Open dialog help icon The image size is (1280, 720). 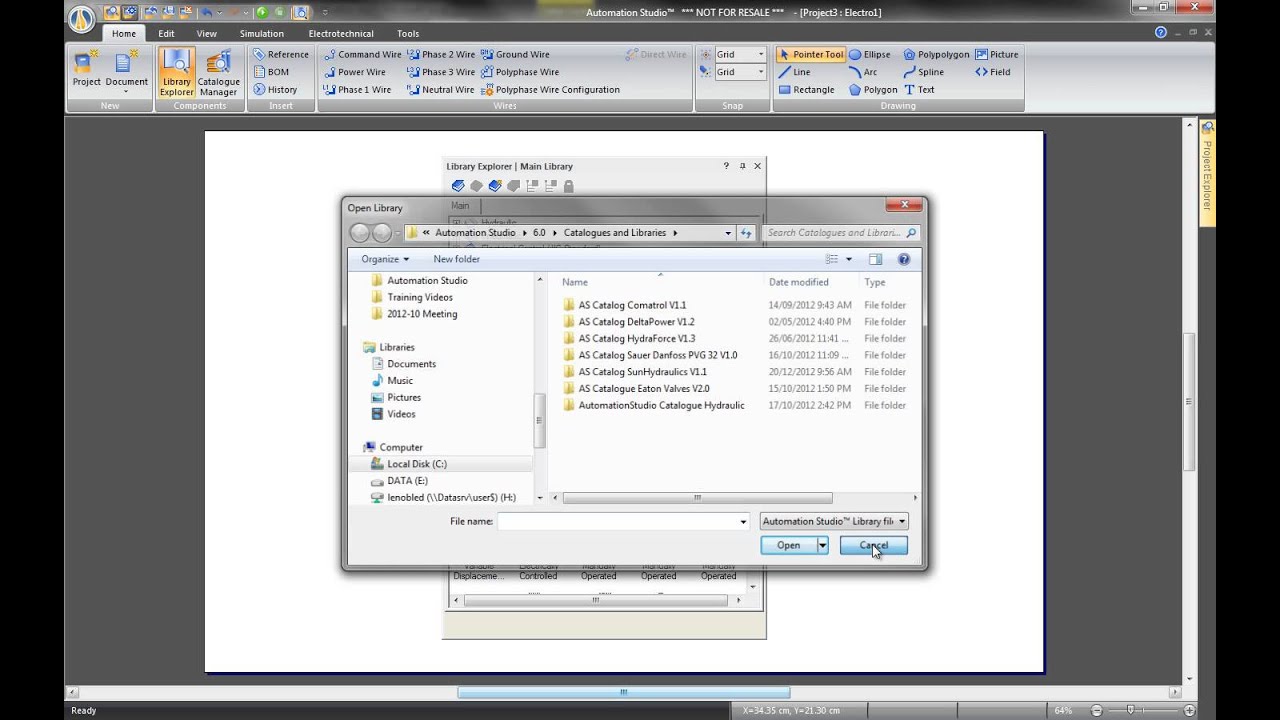904,259
